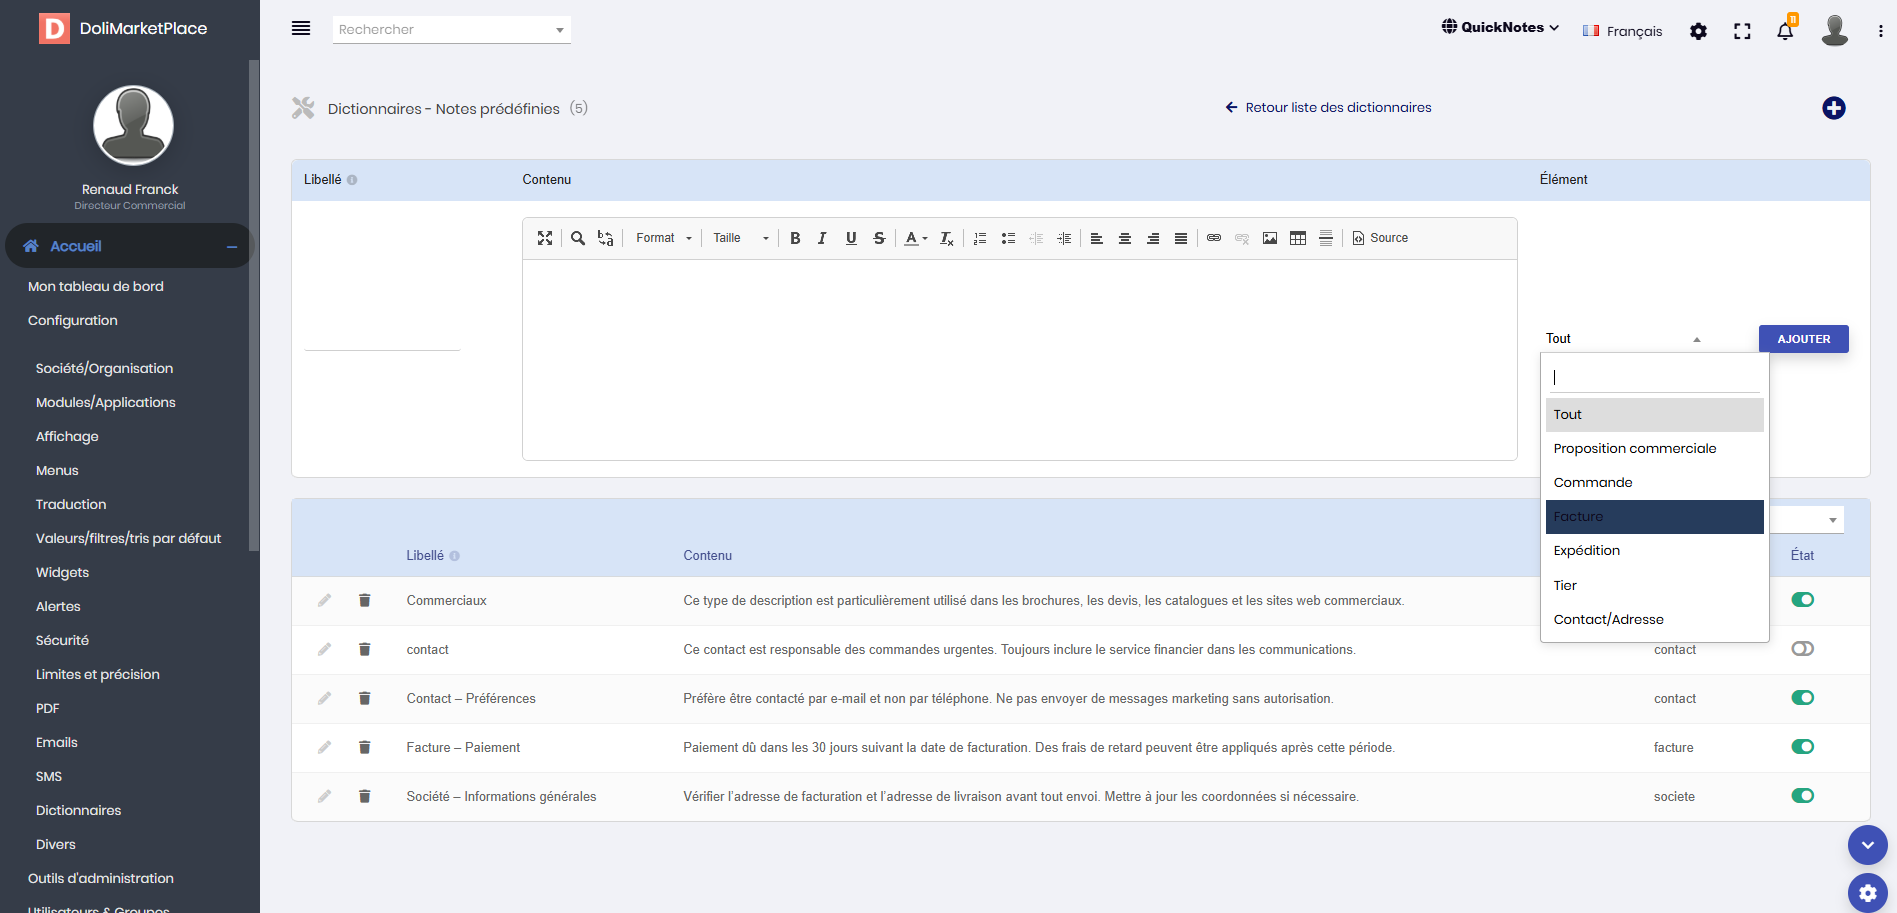The height and width of the screenshot is (913, 1897).
Task: Maximize the editor with the expand icon
Action: pos(544,238)
